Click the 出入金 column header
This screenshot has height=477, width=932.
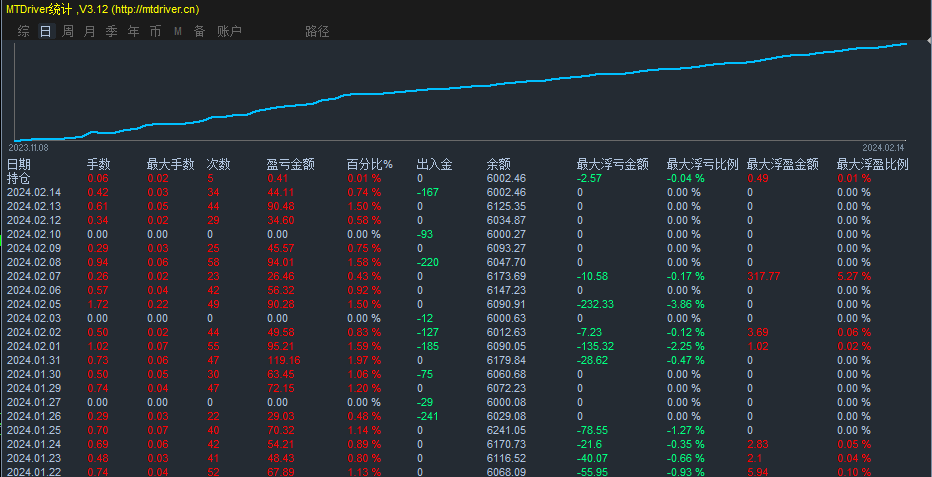coord(434,165)
